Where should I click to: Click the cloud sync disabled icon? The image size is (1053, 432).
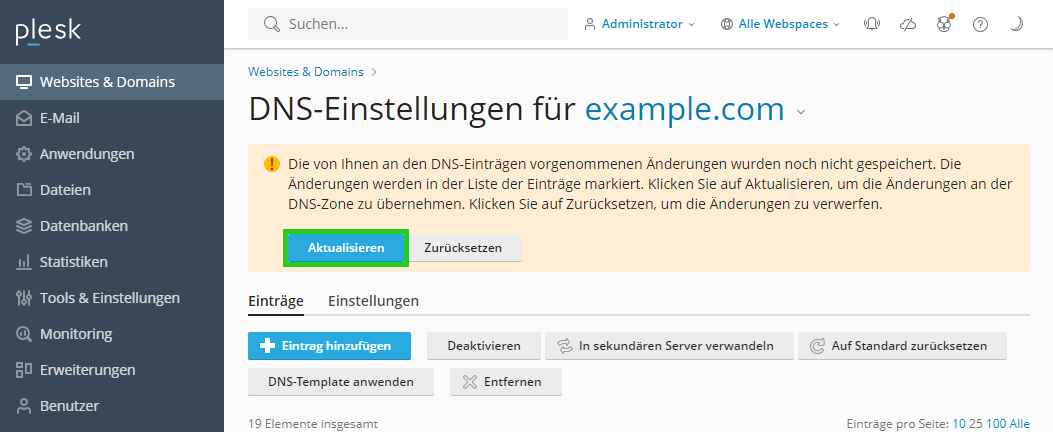(908, 24)
